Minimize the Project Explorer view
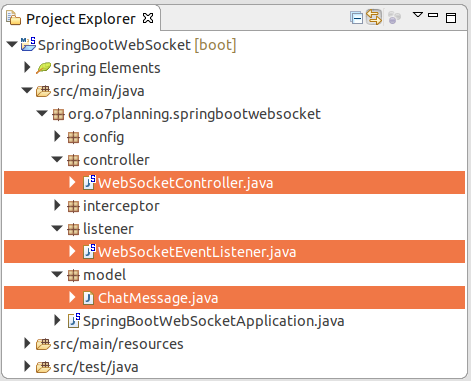The height and width of the screenshot is (381, 471). point(433,15)
